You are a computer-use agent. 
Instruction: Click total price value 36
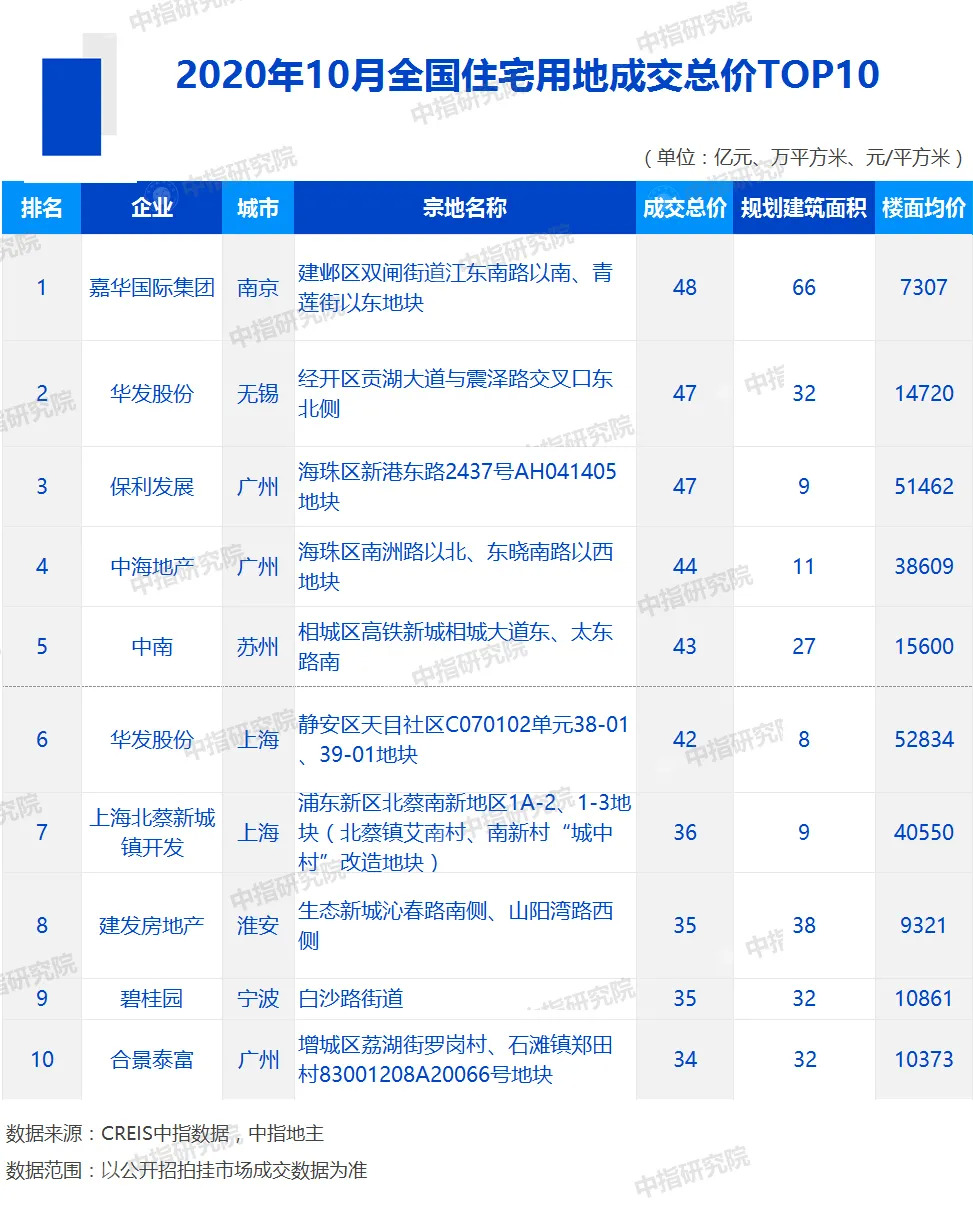[x=685, y=832]
